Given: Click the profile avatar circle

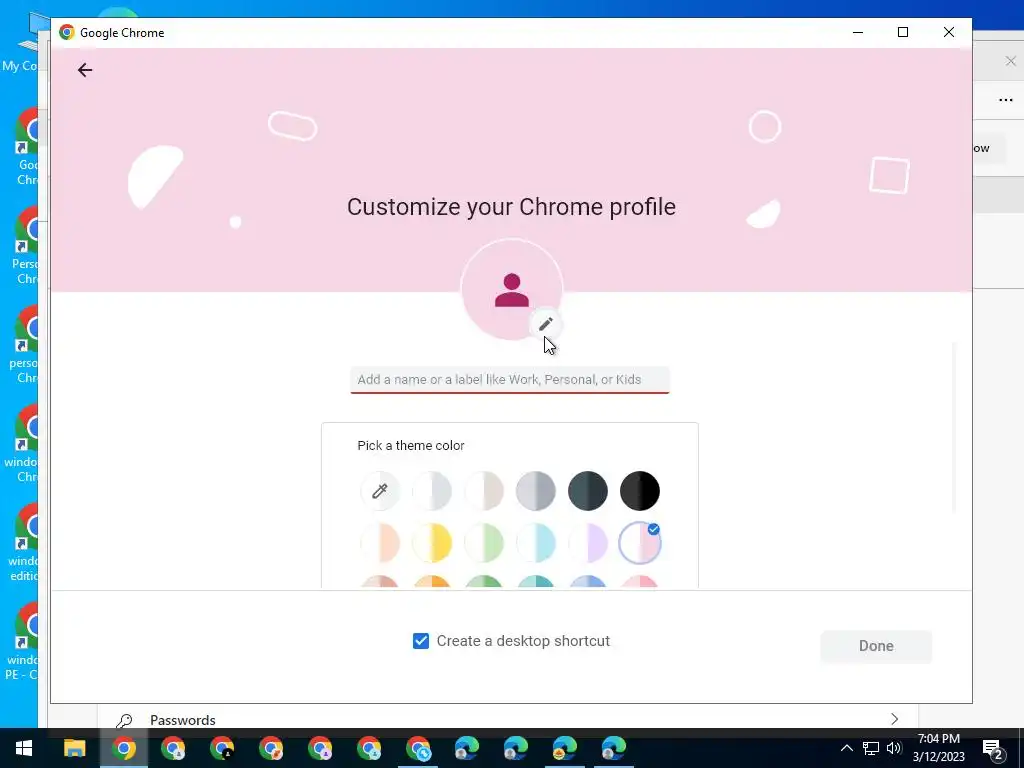Looking at the screenshot, I should click(511, 290).
